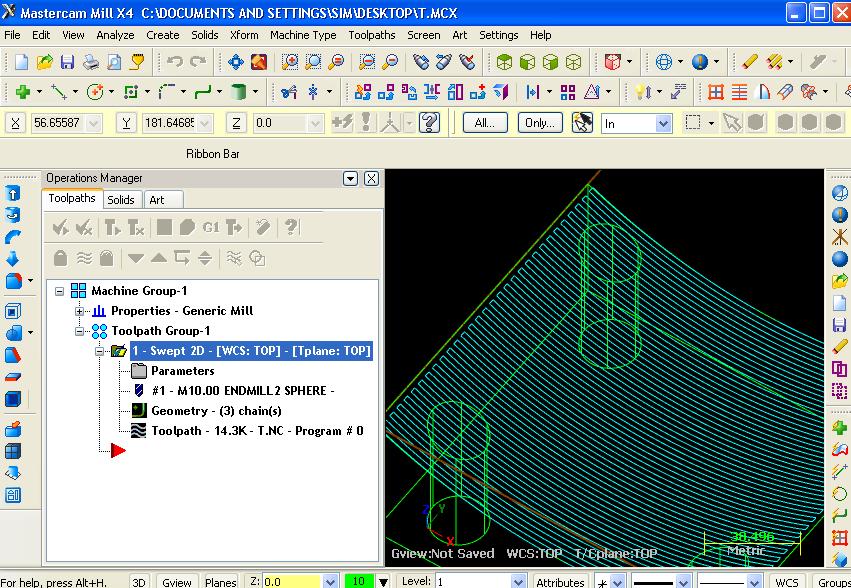Viewport: 851px width, 588px height.
Task: Click the Create point green plus icon
Action: pos(23,92)
